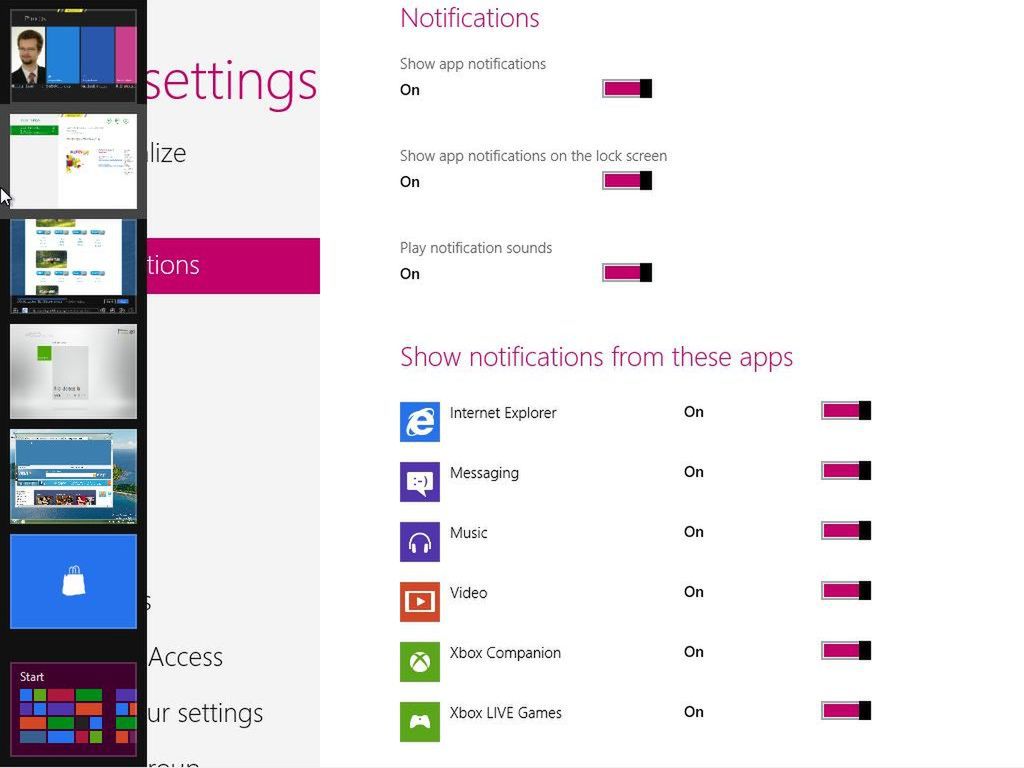1024x768 pixels.
Task: Click the Video label
Action: [x=468, y=593]
